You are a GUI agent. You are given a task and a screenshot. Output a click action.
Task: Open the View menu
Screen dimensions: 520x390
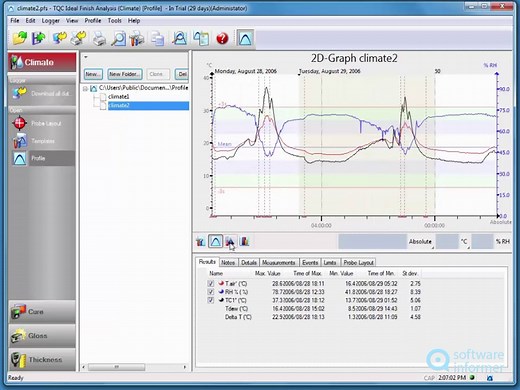pos(72,21)
